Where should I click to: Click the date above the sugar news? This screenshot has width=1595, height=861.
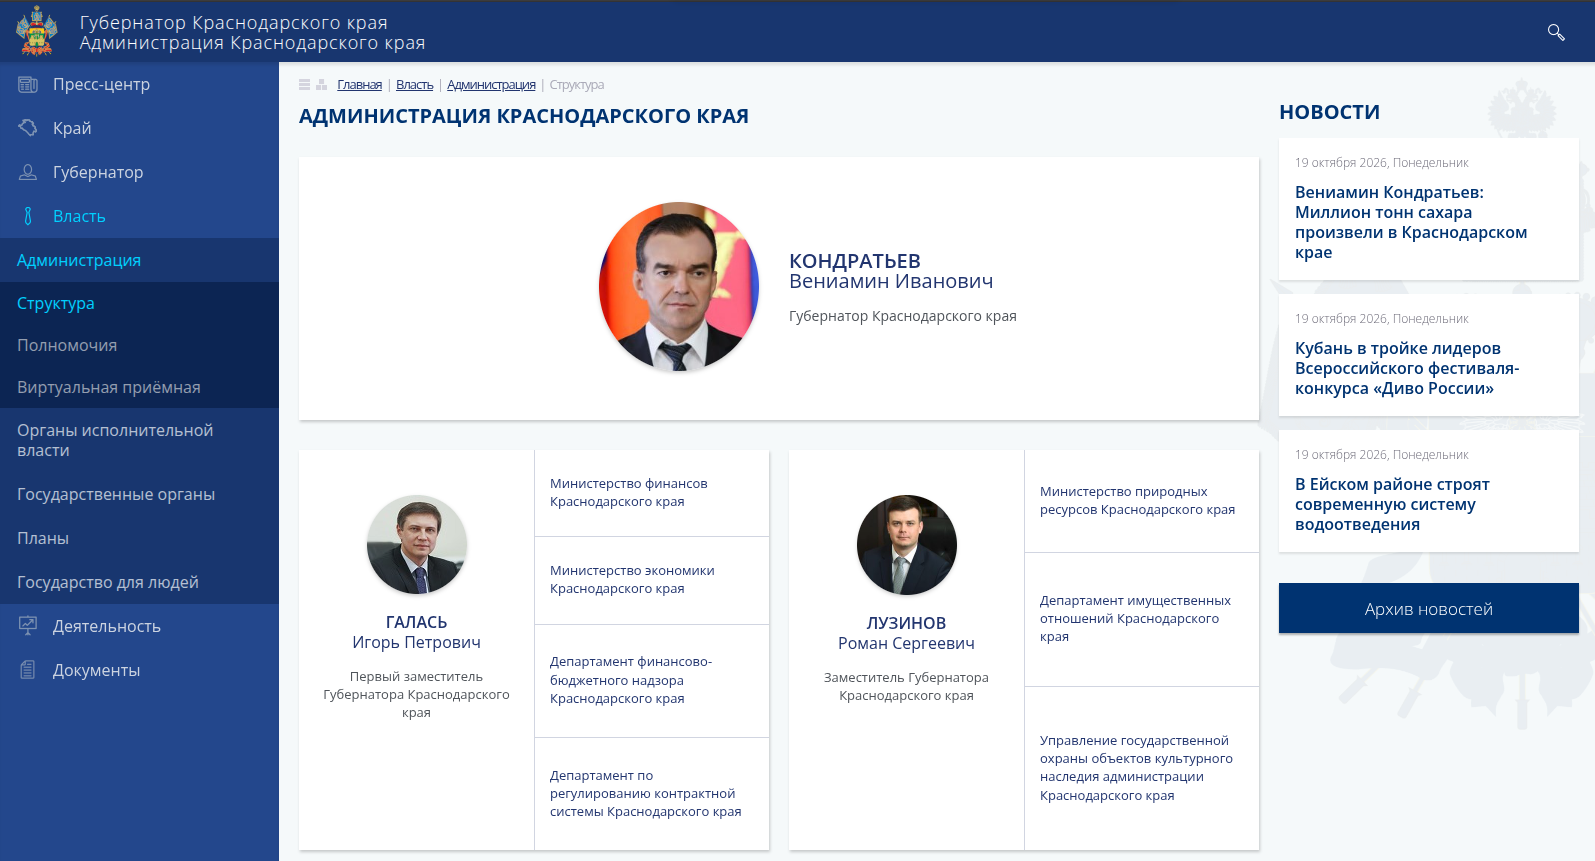1382,163
